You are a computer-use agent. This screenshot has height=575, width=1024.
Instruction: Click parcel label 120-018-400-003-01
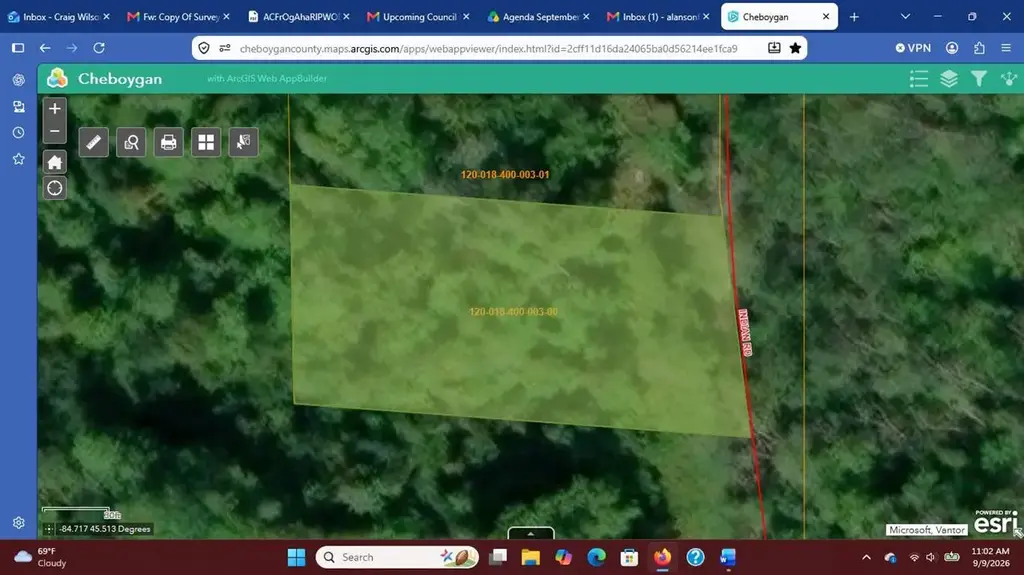pyautogui.click(x=505, y=174)
